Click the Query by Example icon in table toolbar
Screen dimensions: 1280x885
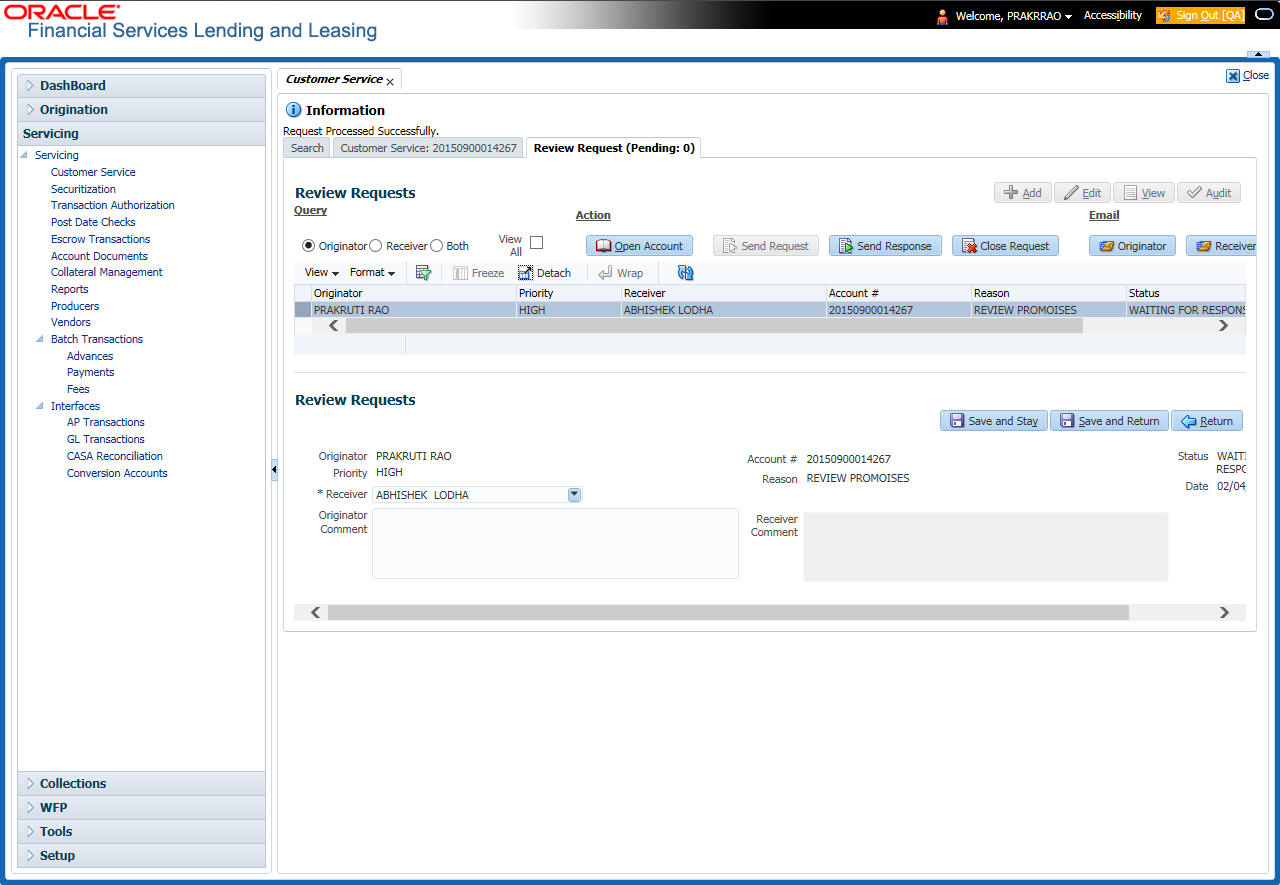(423, 272)
